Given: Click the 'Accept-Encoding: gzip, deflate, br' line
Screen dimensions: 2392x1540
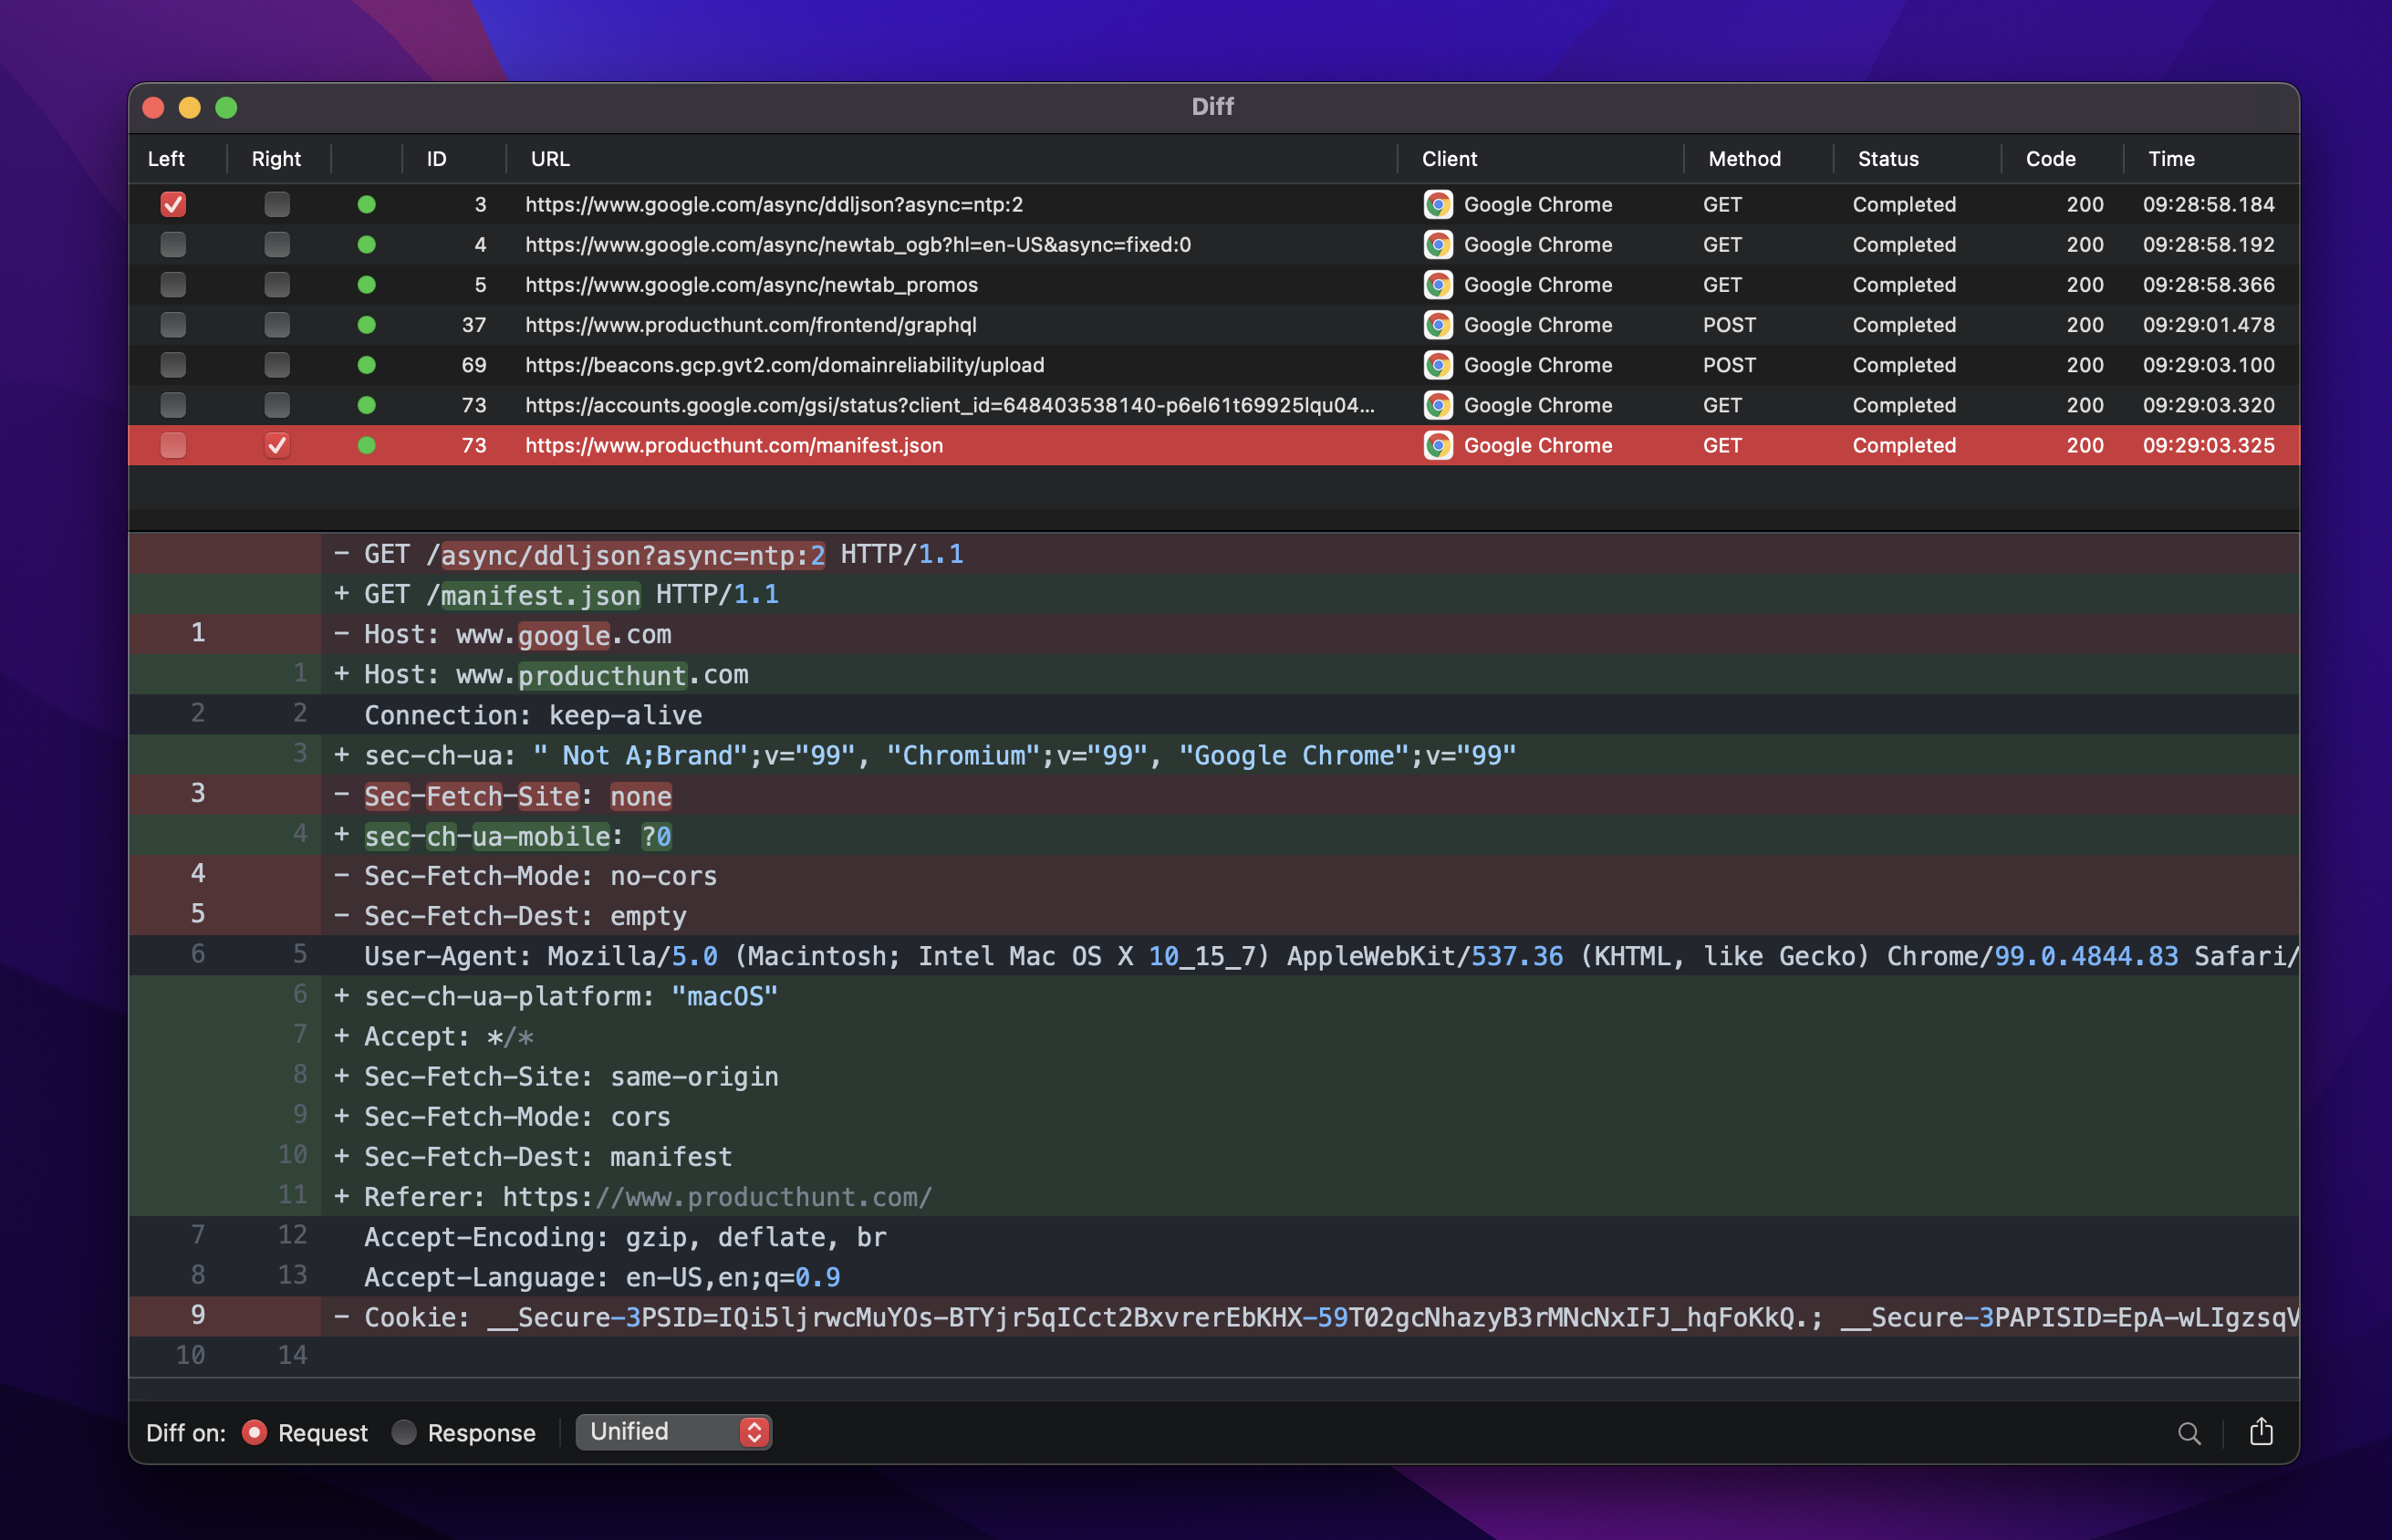Looking at the screenshot, I should pyautogui.click(x=1214, y=1237).
